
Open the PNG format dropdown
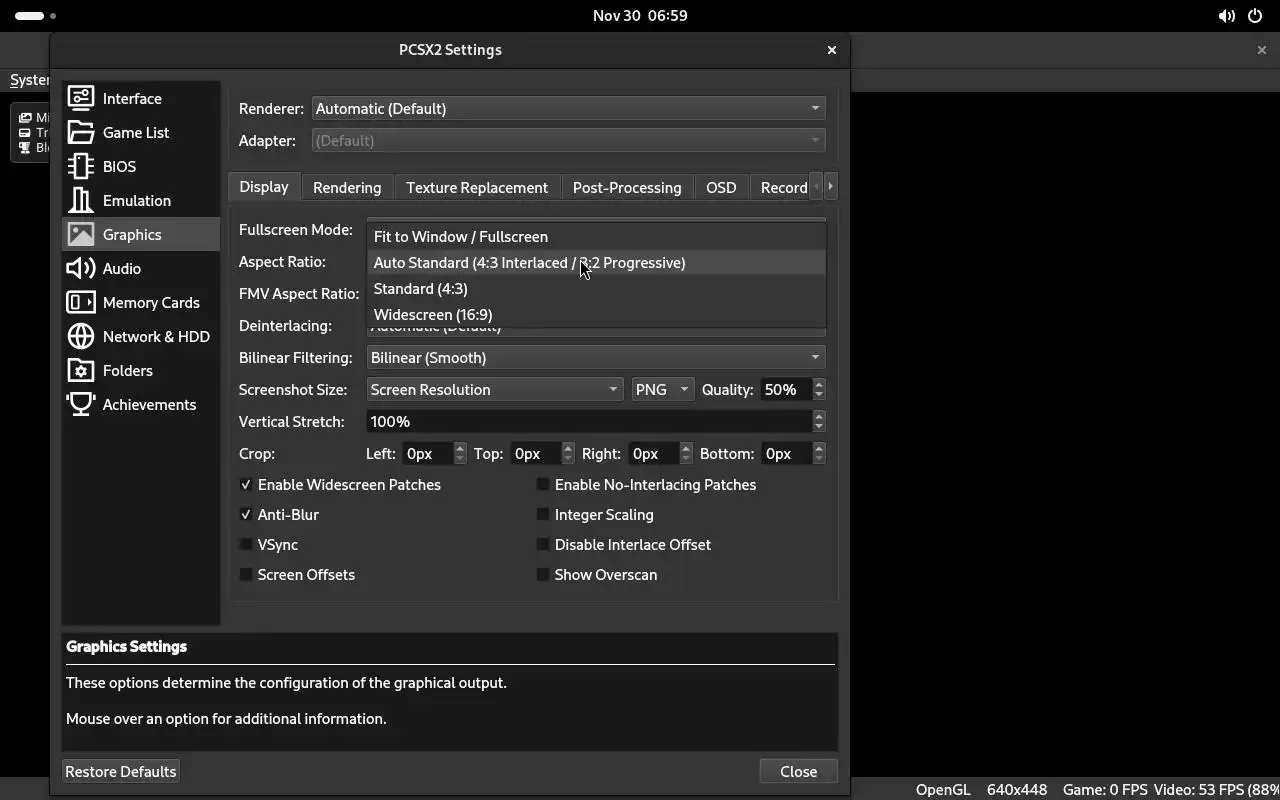[663, 389]
